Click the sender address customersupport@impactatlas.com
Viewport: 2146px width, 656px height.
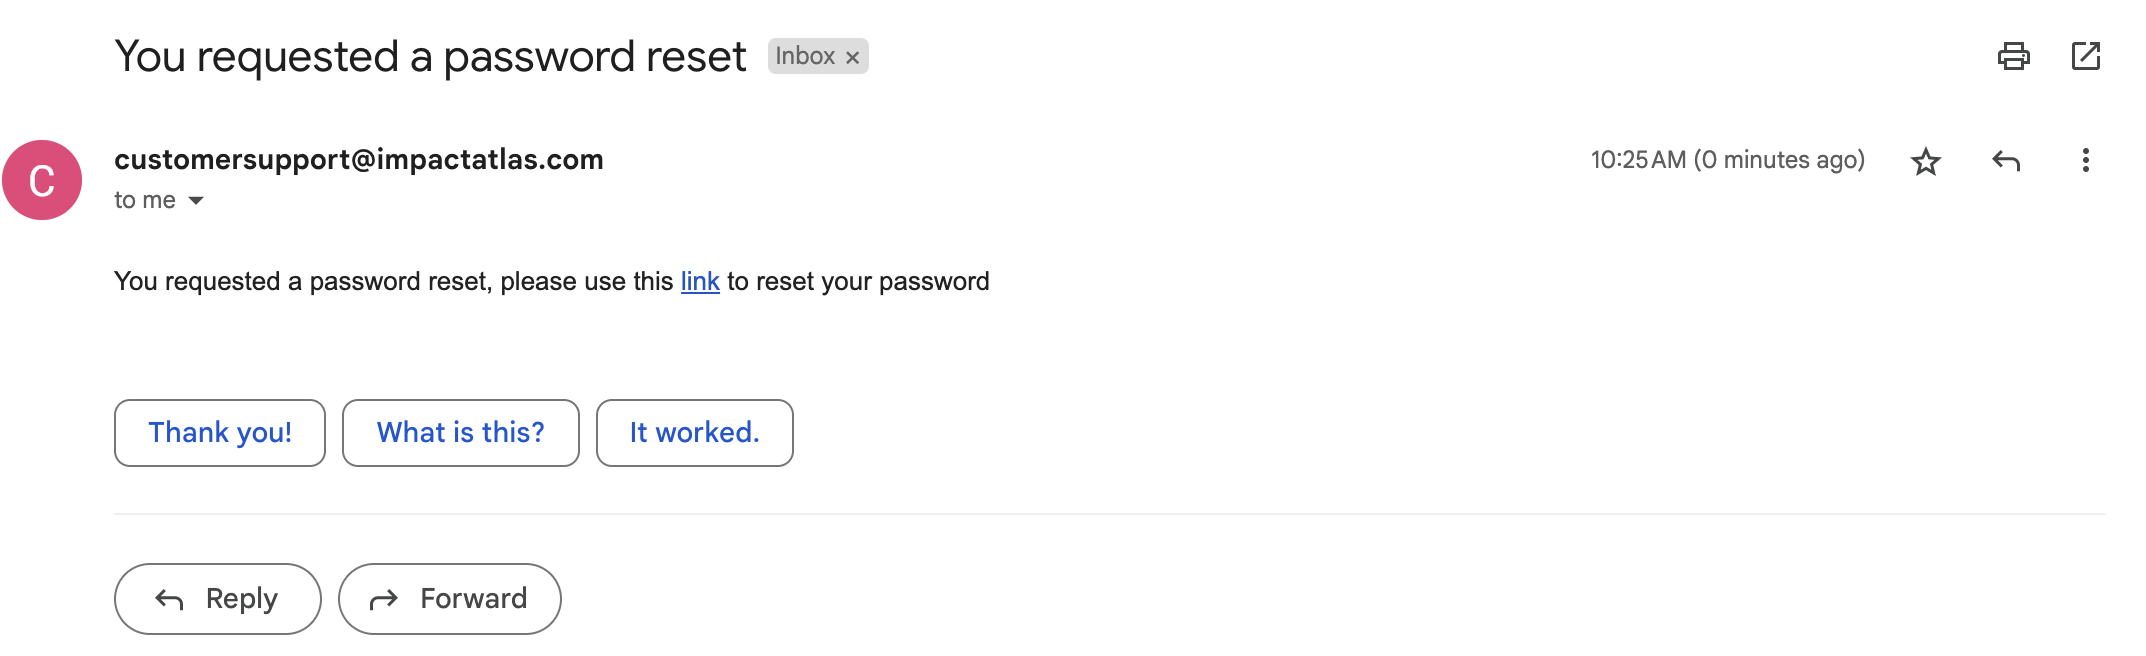click(x=358, y=160)
